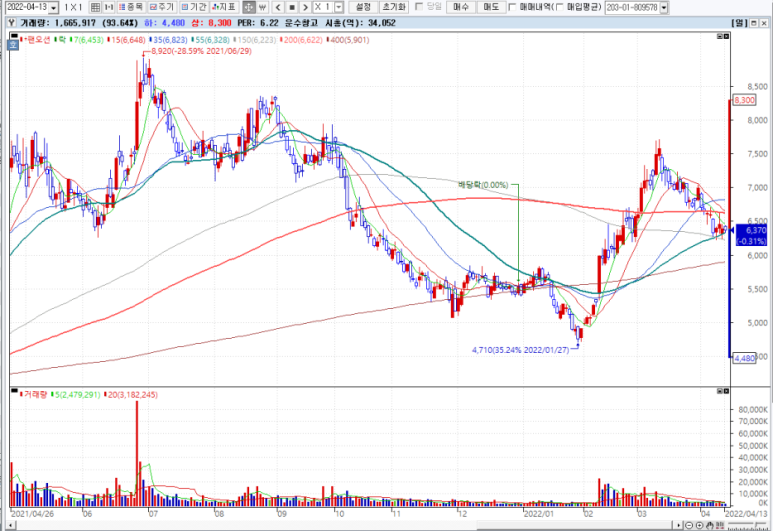Click the current price 6,370 tag
This screenshot has height=531, width=773.
tap(751, 235)
